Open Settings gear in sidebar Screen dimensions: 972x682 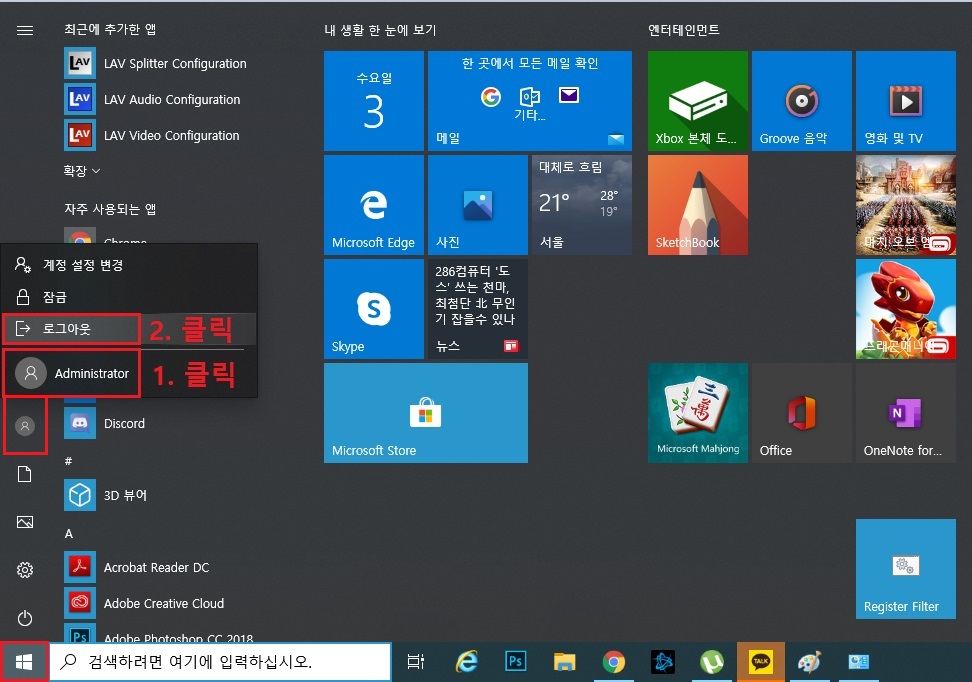click(25, 570)
